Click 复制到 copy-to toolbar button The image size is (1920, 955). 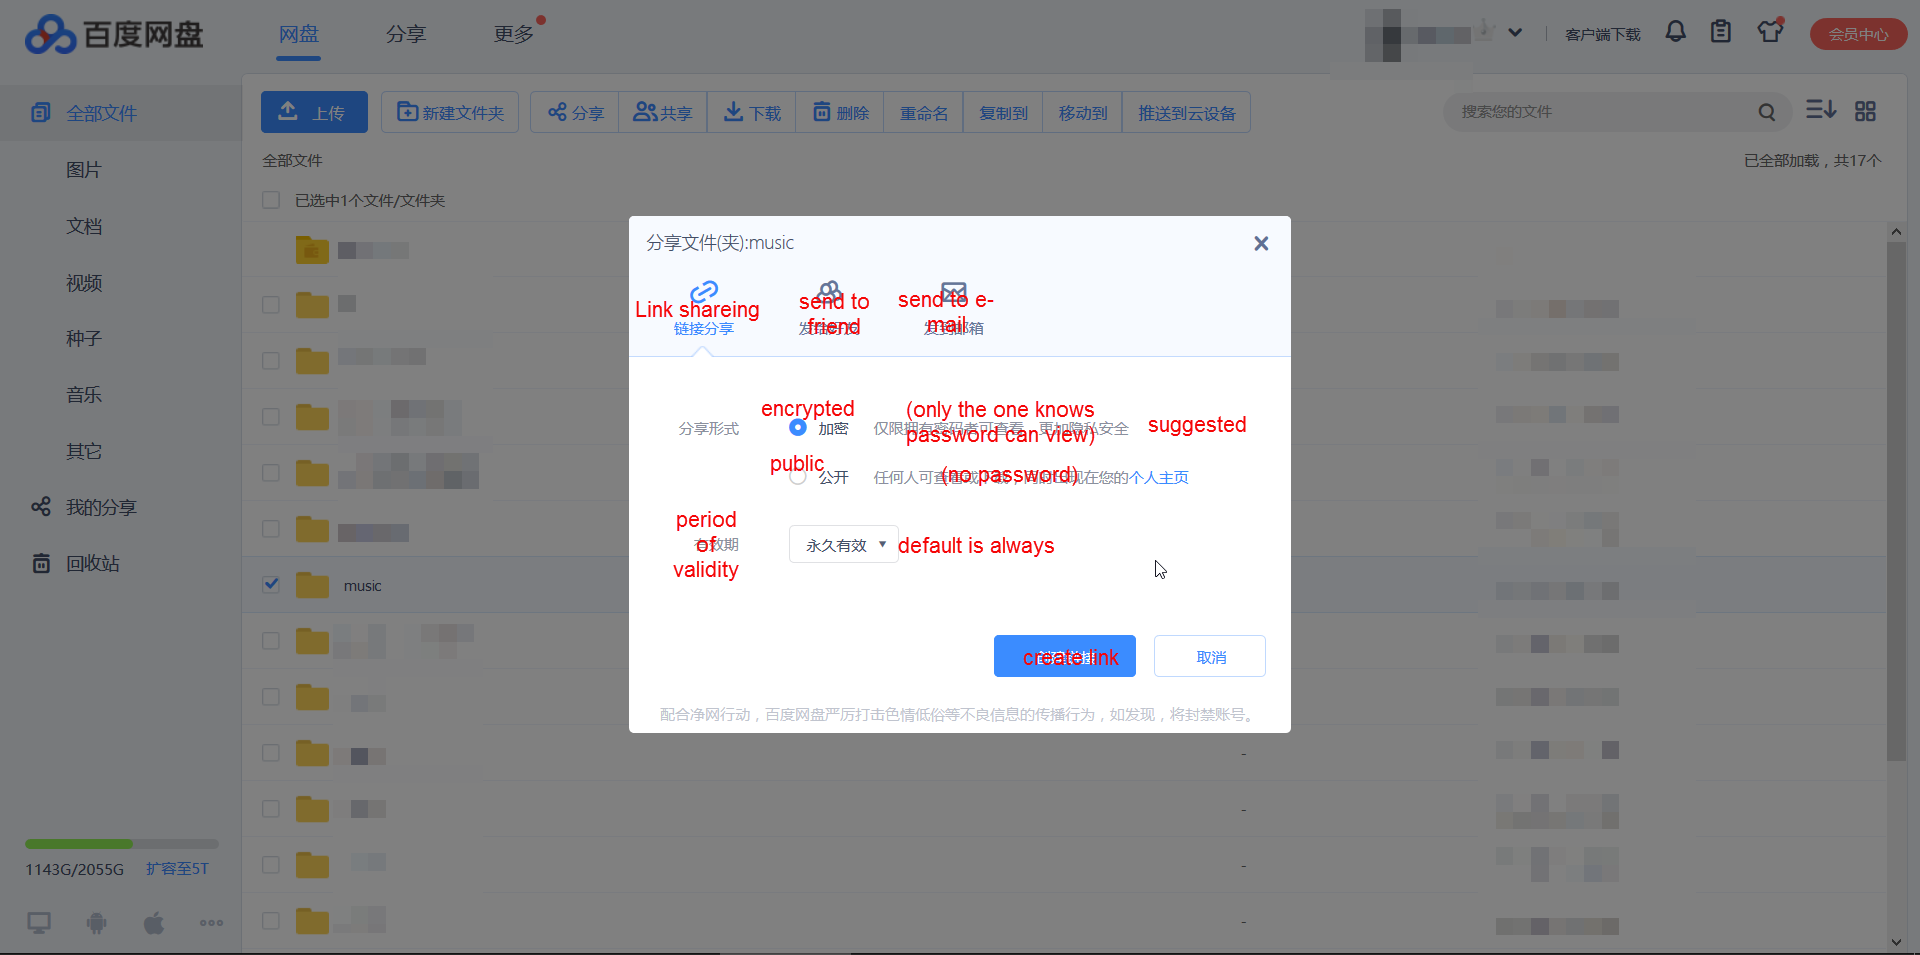(x=1003, y=112)
